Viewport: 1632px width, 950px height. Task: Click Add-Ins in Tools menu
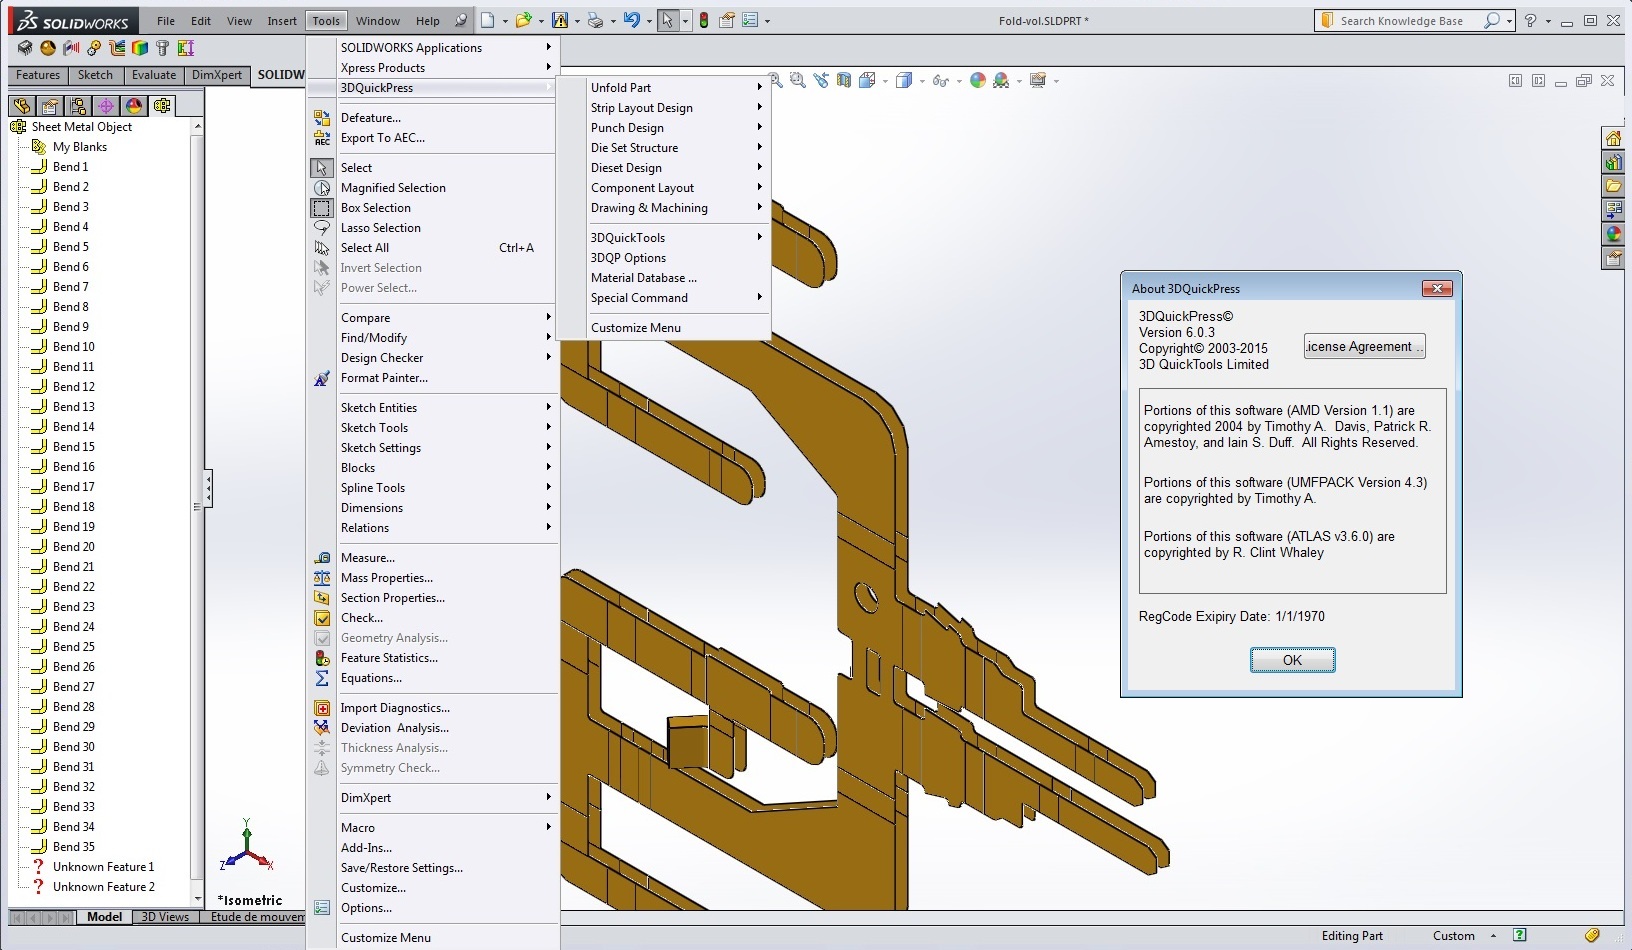point(432,848)
